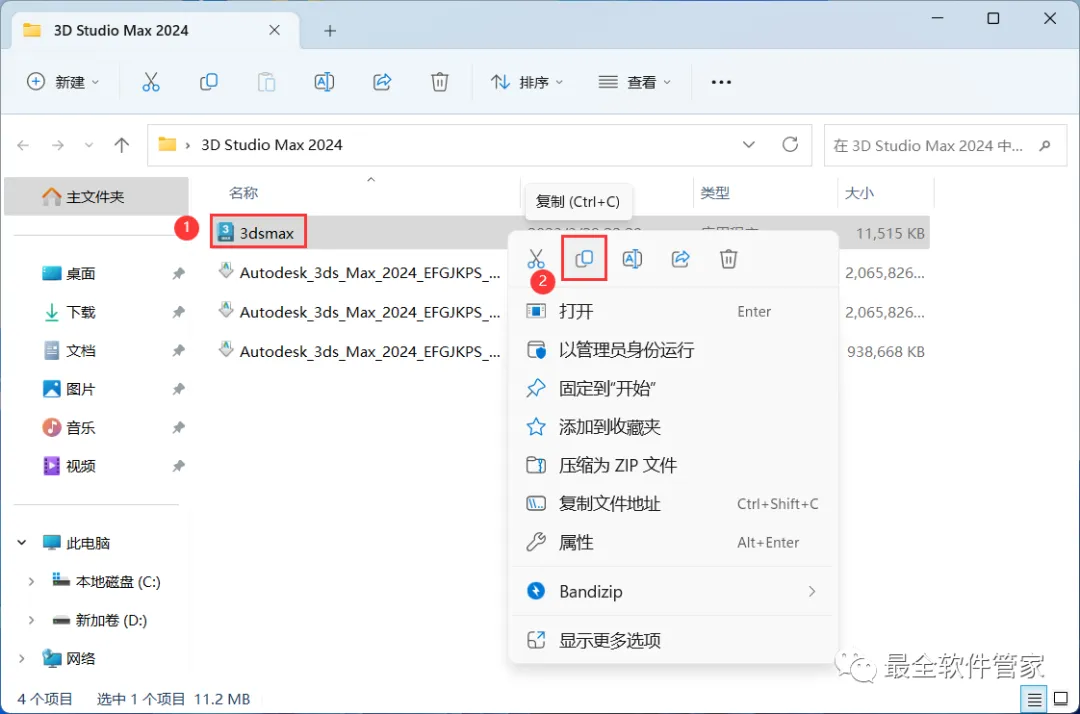Unpin 下载 using its pin icon
1080x714 pixels.
click(178, 312)
